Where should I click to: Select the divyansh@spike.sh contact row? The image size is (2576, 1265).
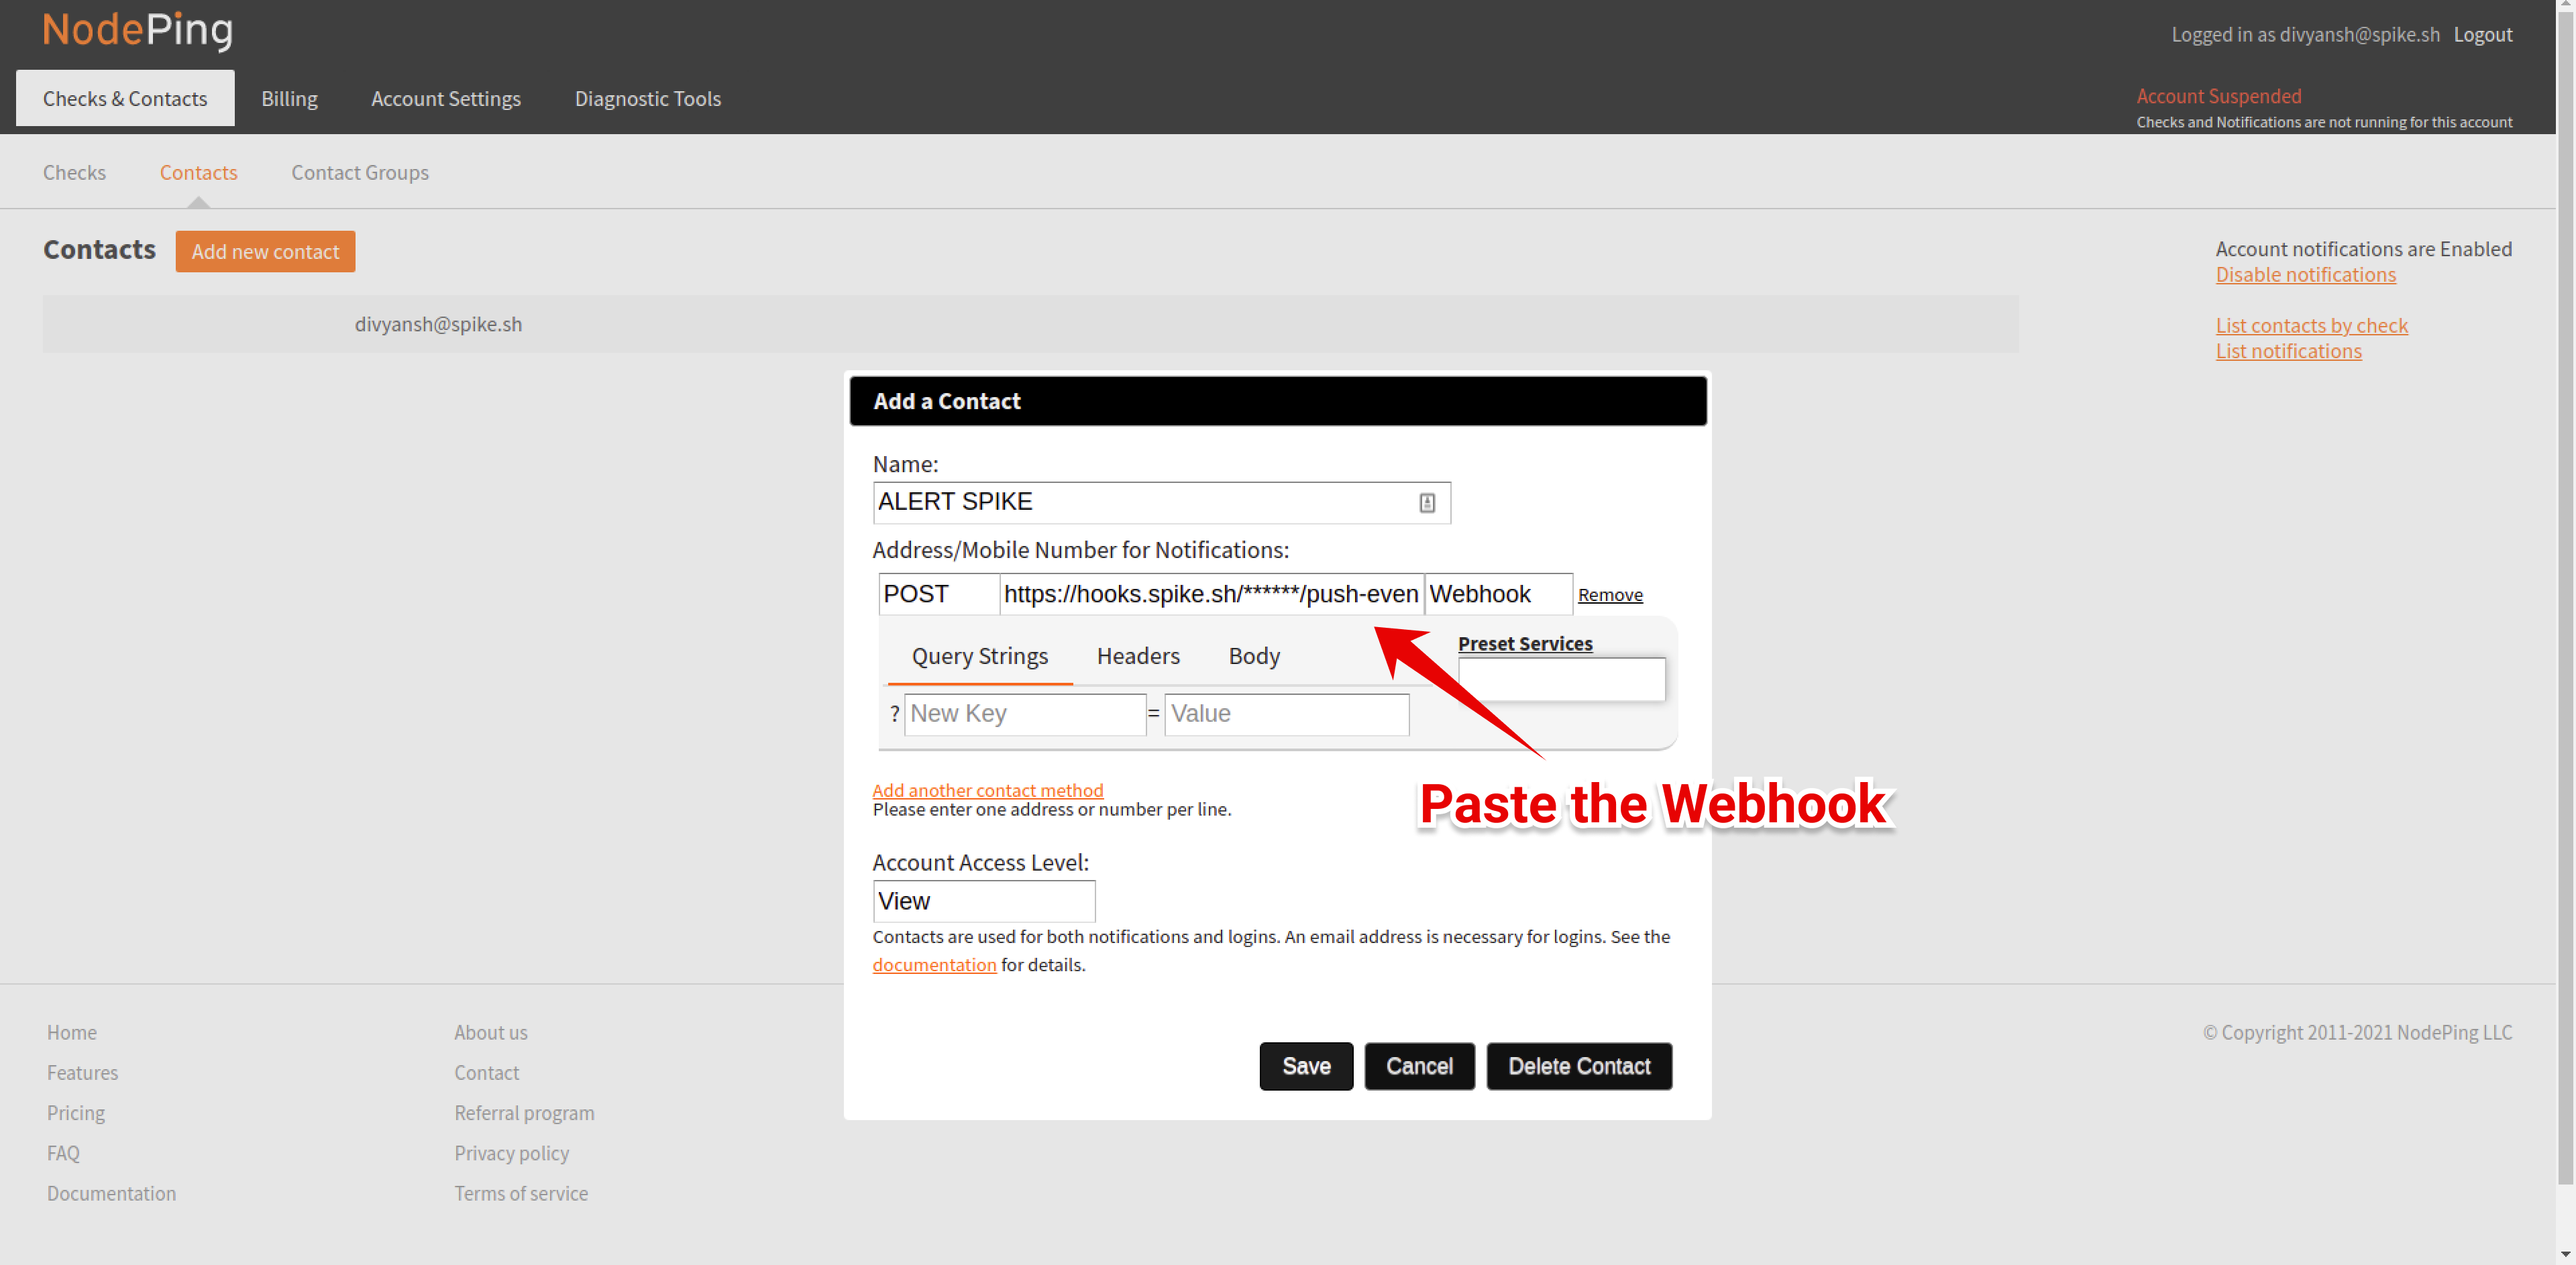1030,324
